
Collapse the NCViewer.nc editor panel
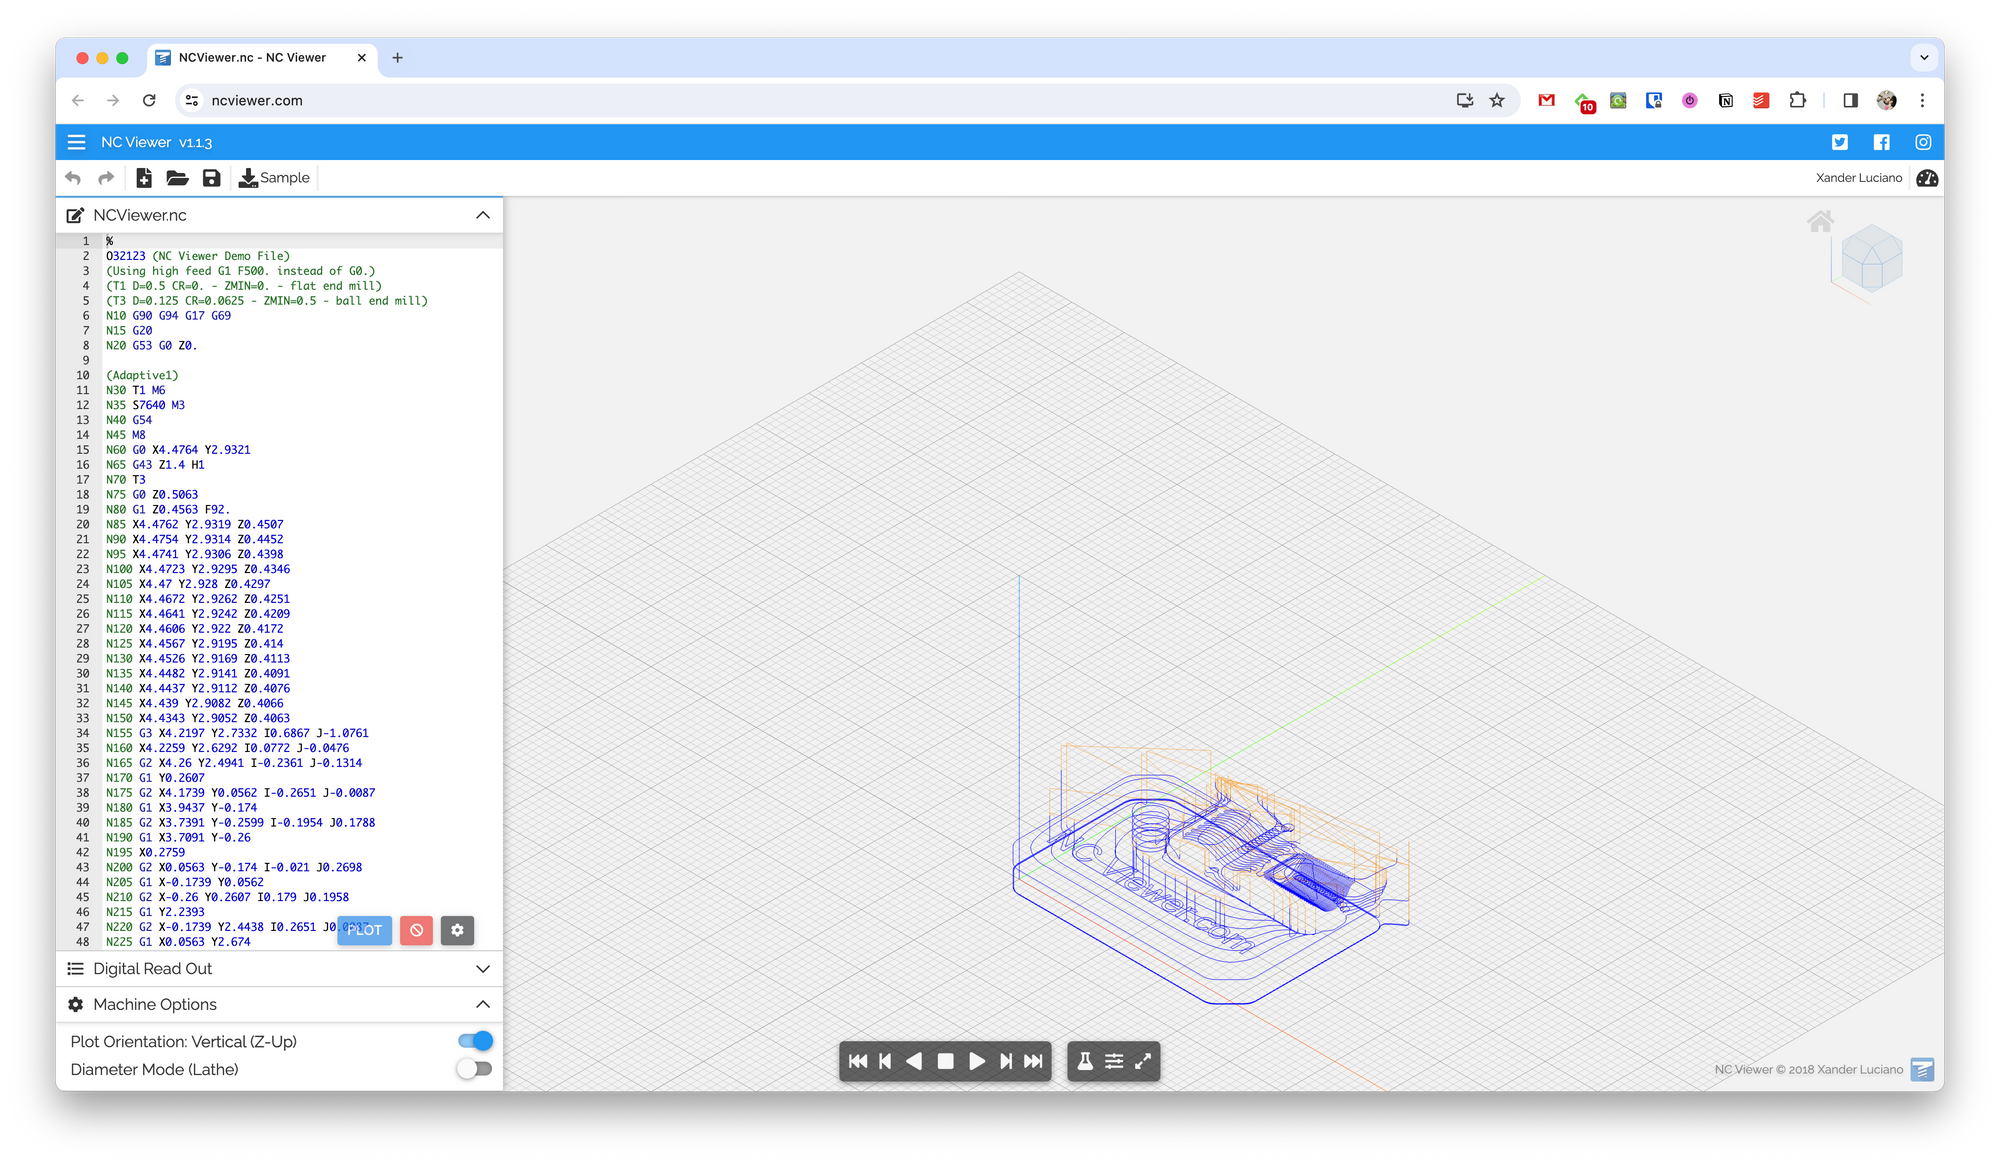(x=483, y=215)
